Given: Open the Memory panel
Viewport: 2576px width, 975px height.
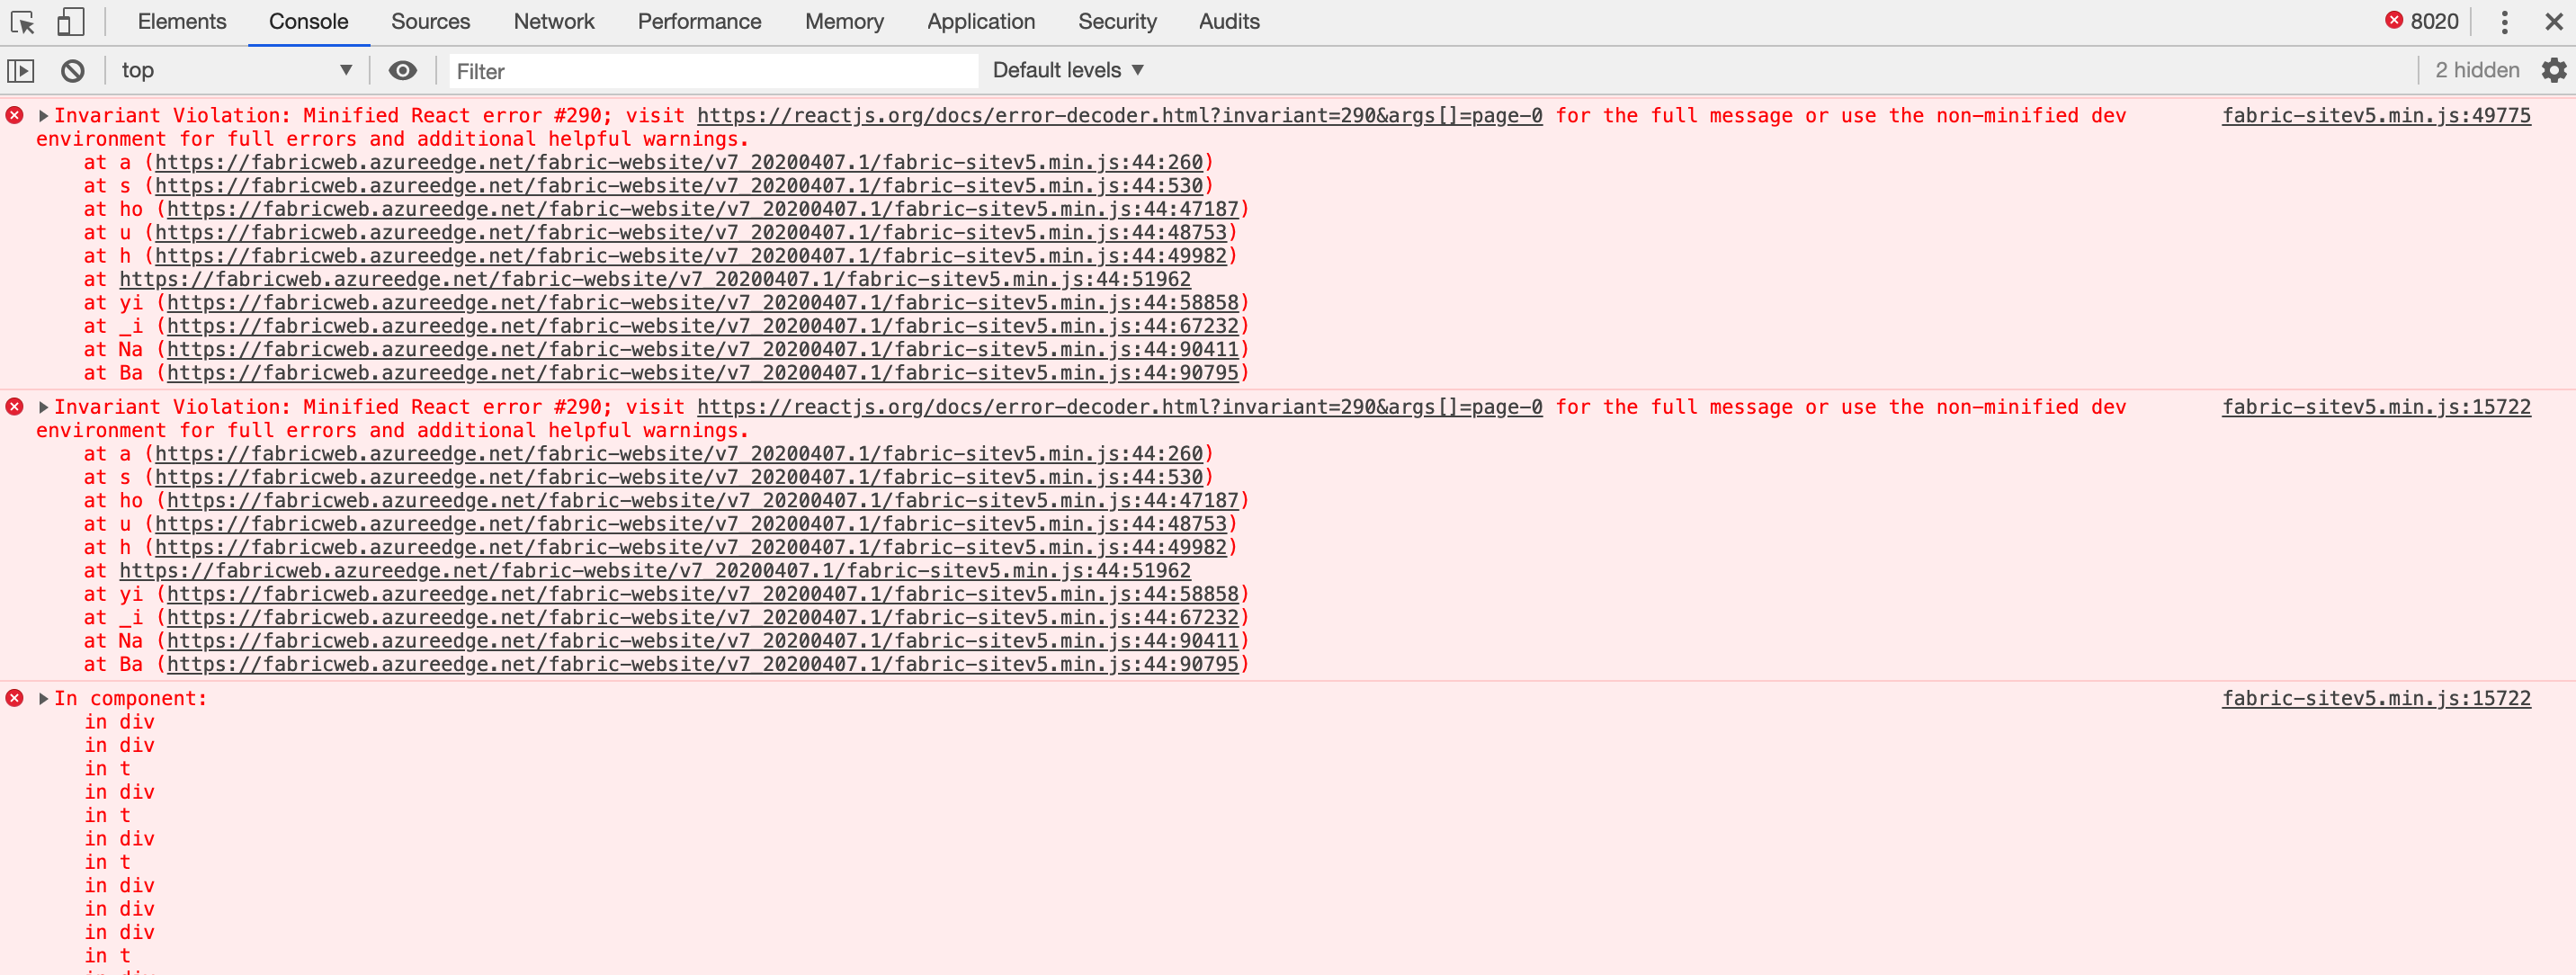Looking at the screenshot, I should (x=843, y=21).
